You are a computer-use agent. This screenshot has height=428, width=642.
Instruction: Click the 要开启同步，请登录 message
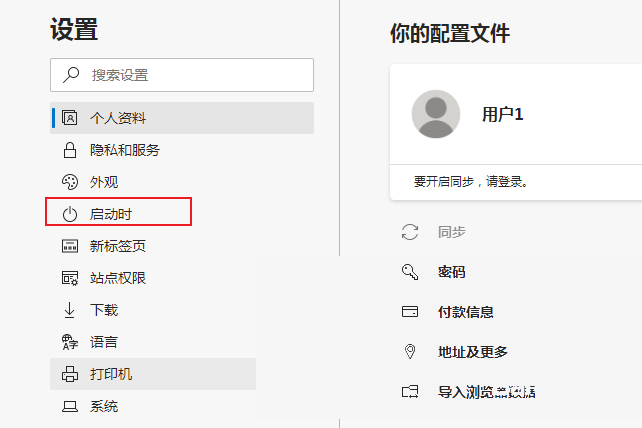coord(470,181)
